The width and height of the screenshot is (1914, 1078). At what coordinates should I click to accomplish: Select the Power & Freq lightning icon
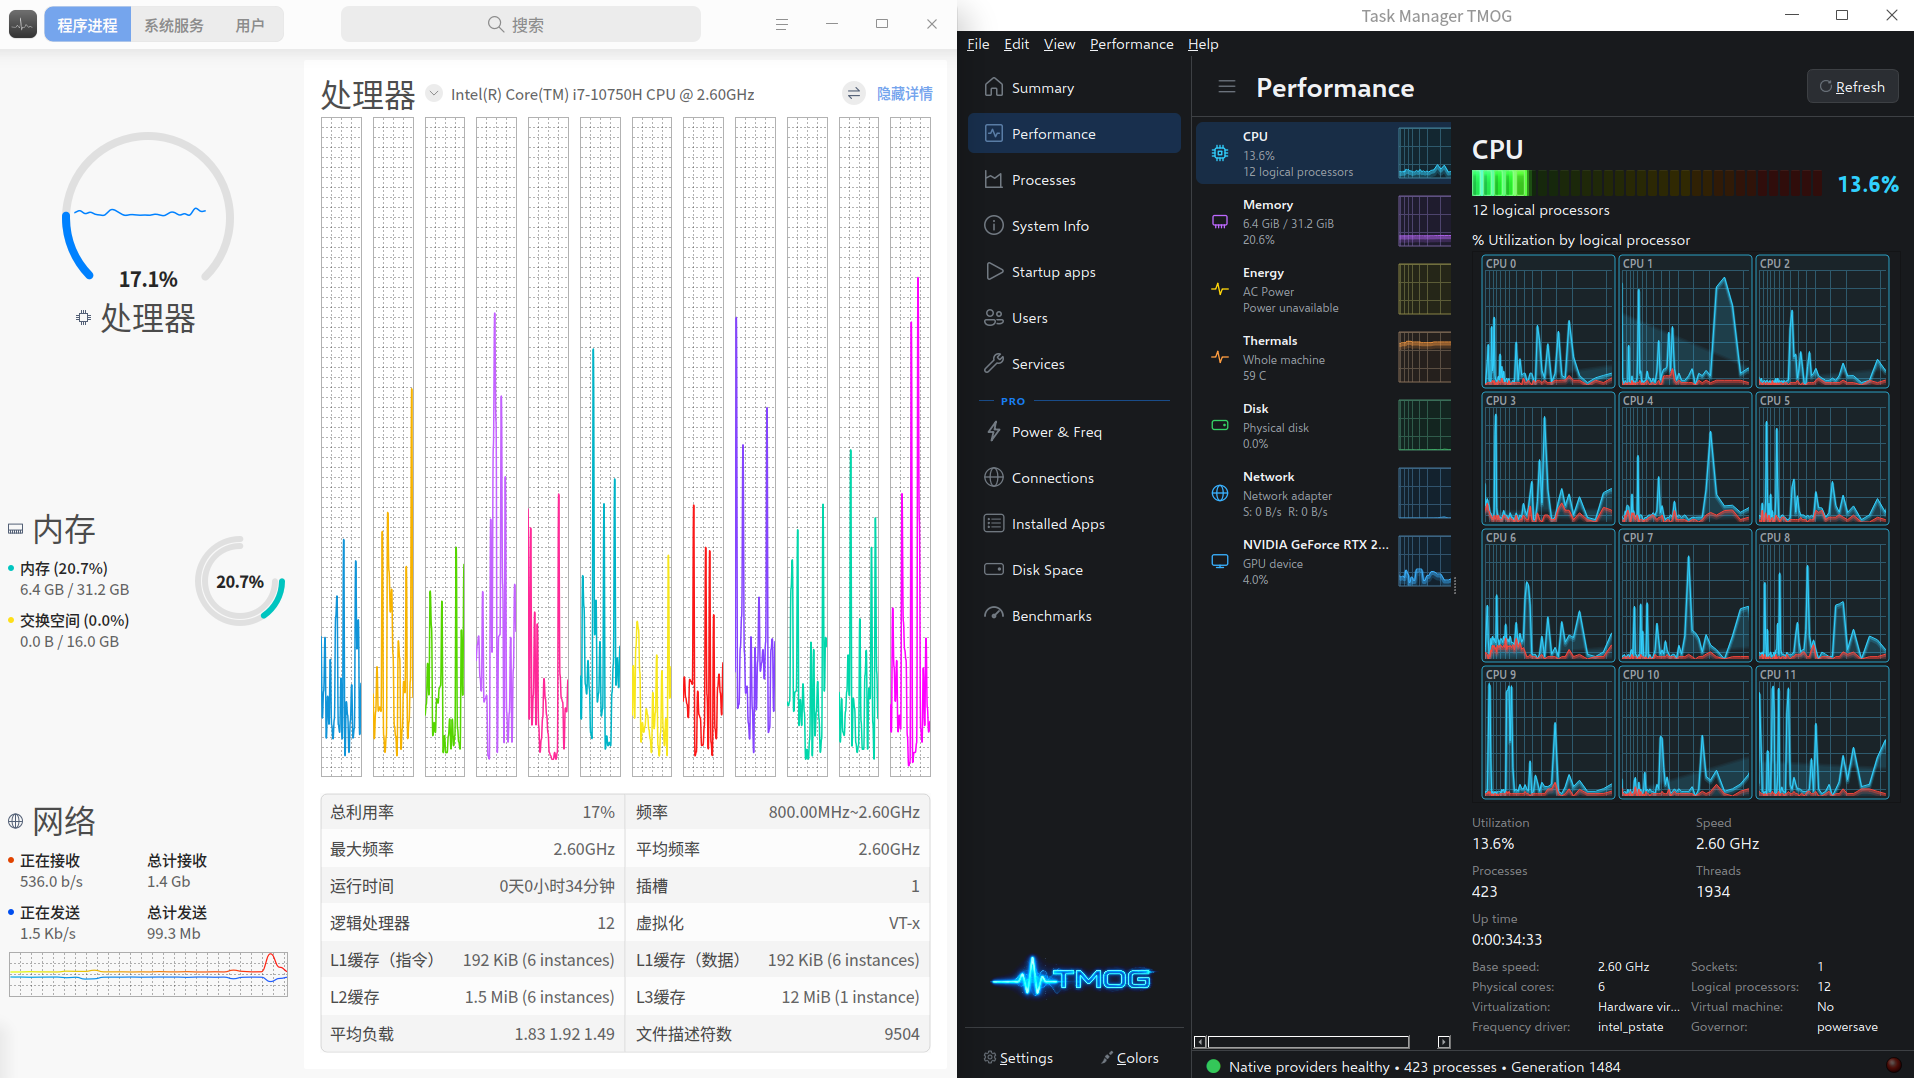(x=993, y=431)
